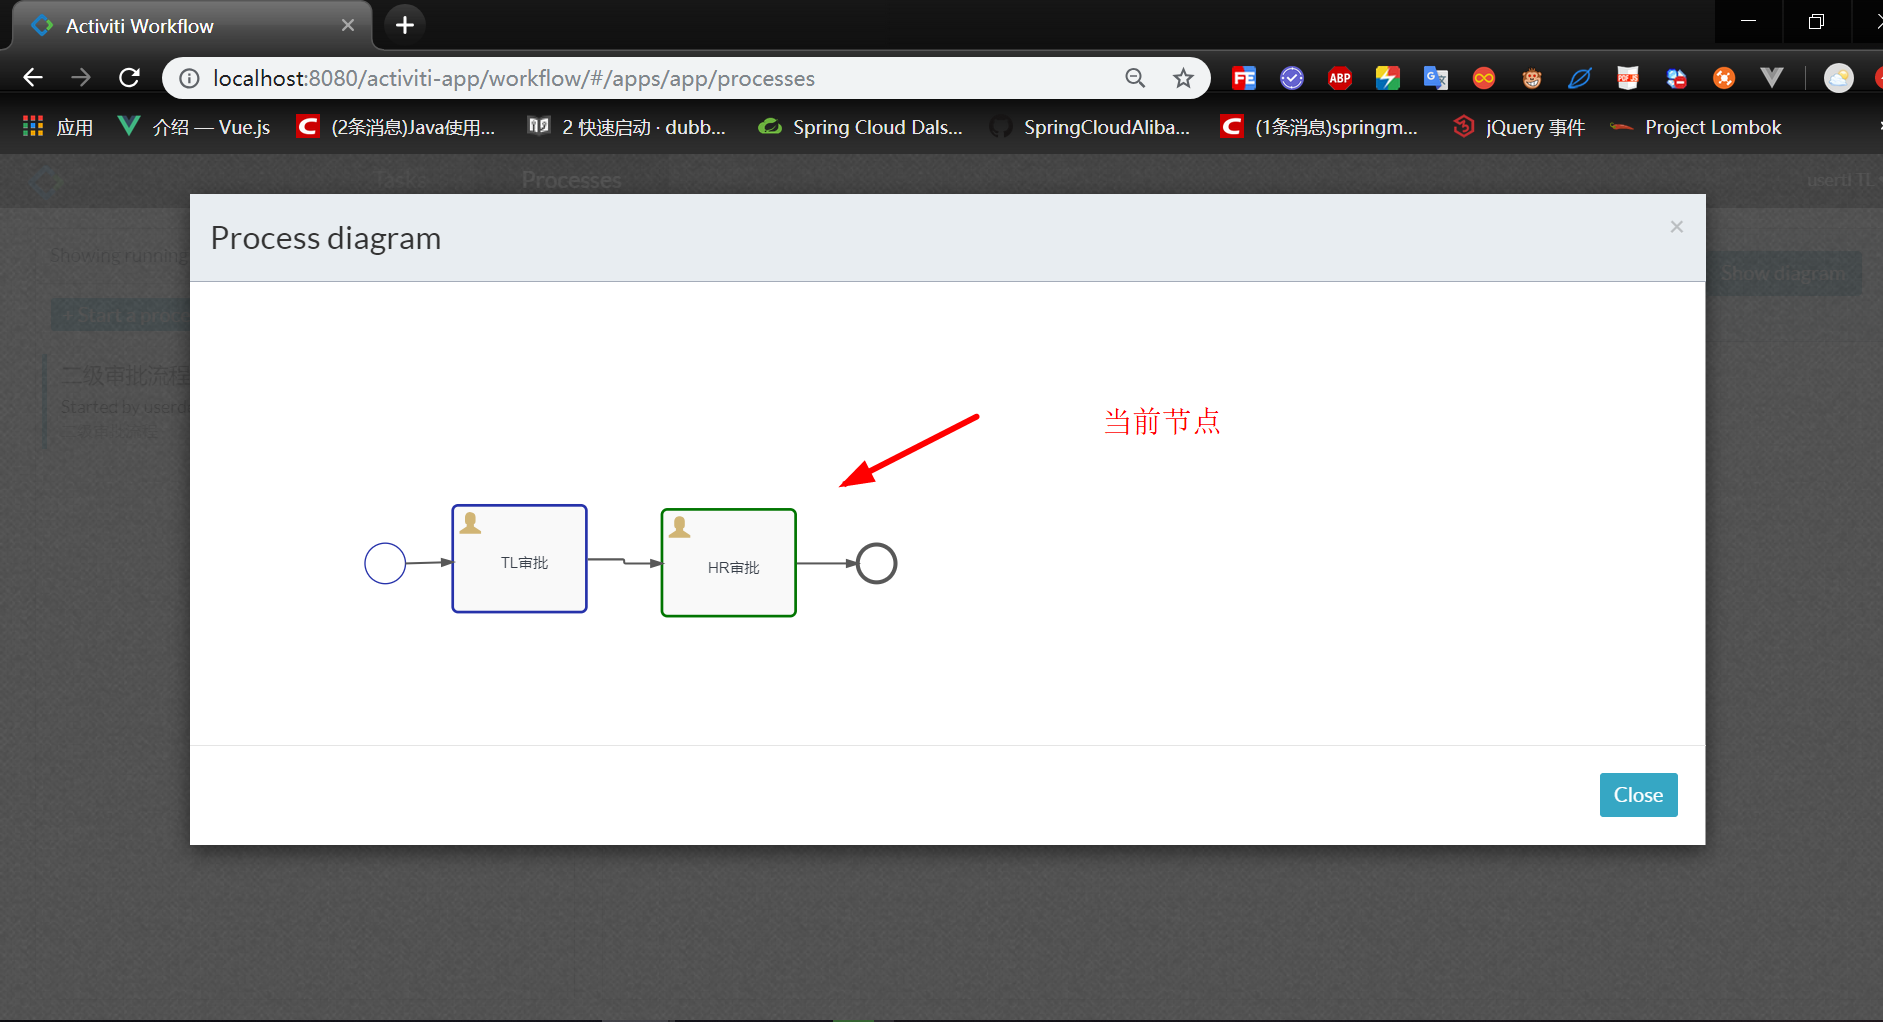This screenshot has width=1883, height=1022.
Task: Open the (2条消息)Java使用 bookmark
Action: 396,127
